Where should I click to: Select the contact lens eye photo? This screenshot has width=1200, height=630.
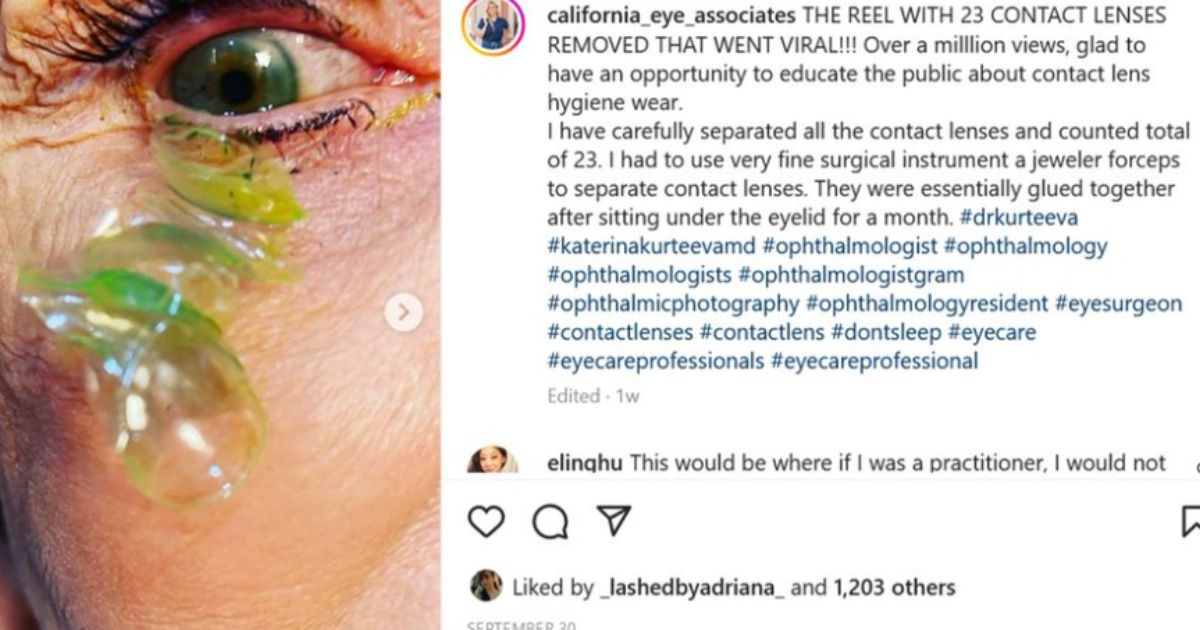coord(220,315)
